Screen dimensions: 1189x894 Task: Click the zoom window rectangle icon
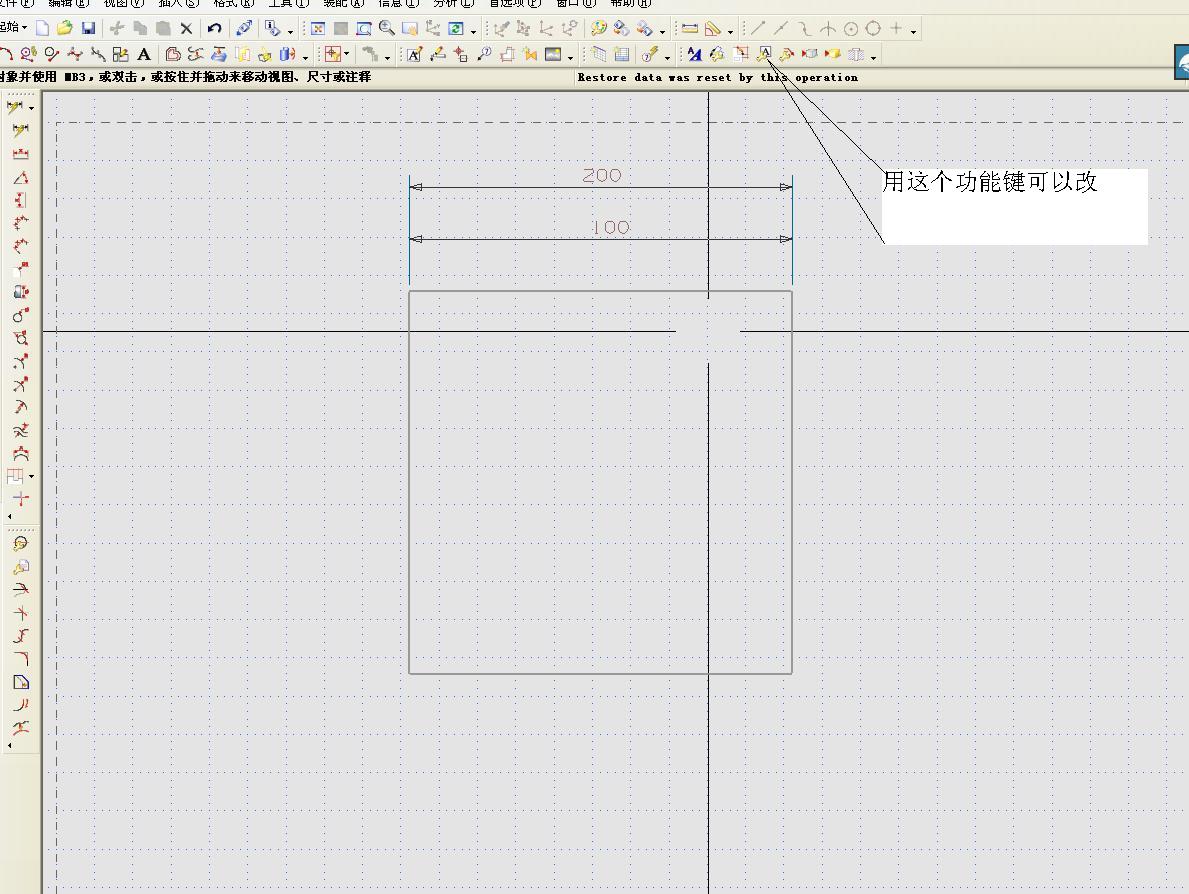(364, 29)
